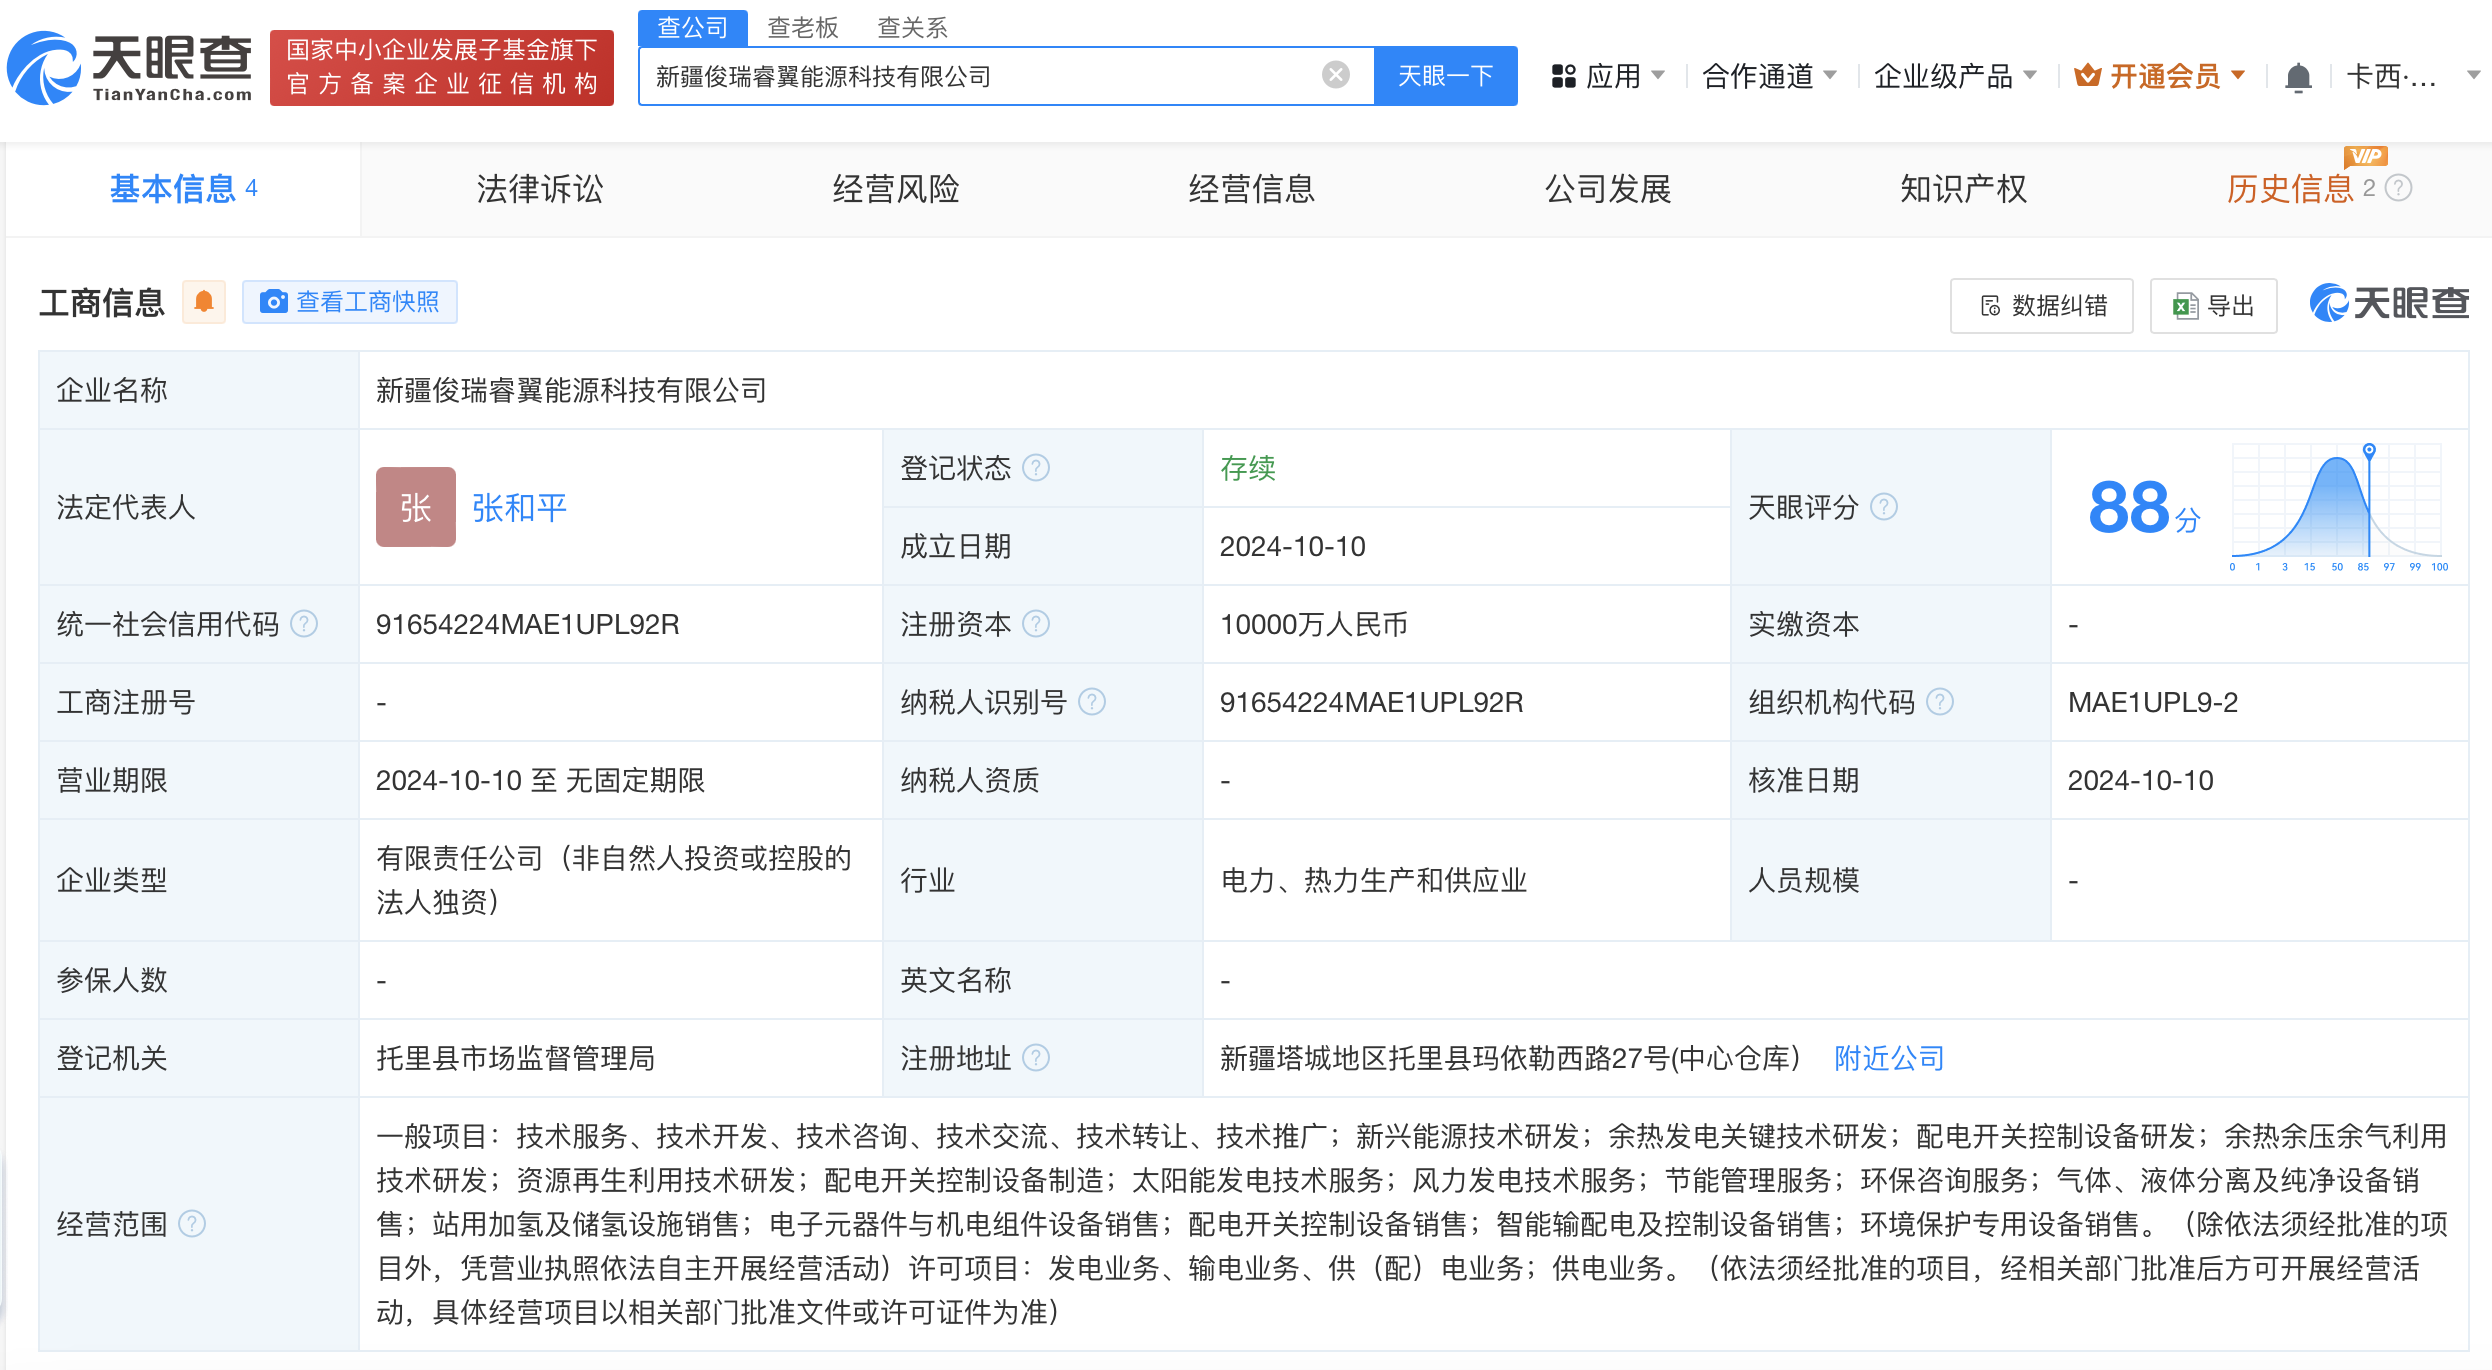This screenshot has height=1370, width=2492.
Task: Open legal representative 张和平 profile link
Action: click(x=518, y=507)
